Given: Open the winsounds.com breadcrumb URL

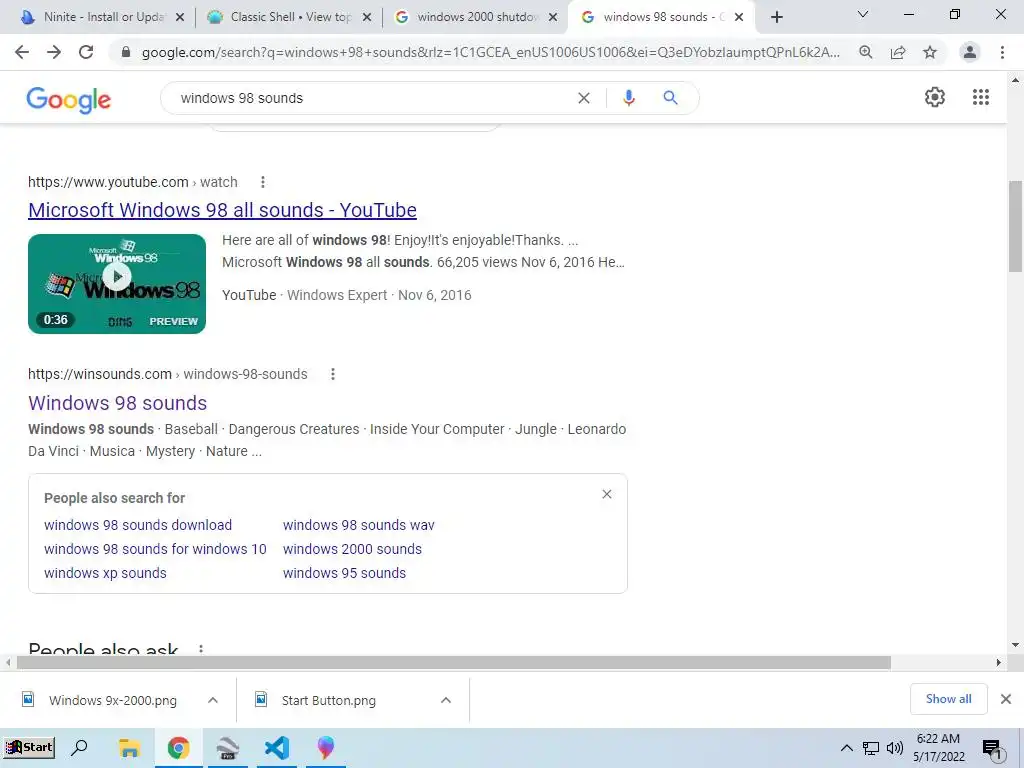Looking at the screenshot, I should pos(167,374).
